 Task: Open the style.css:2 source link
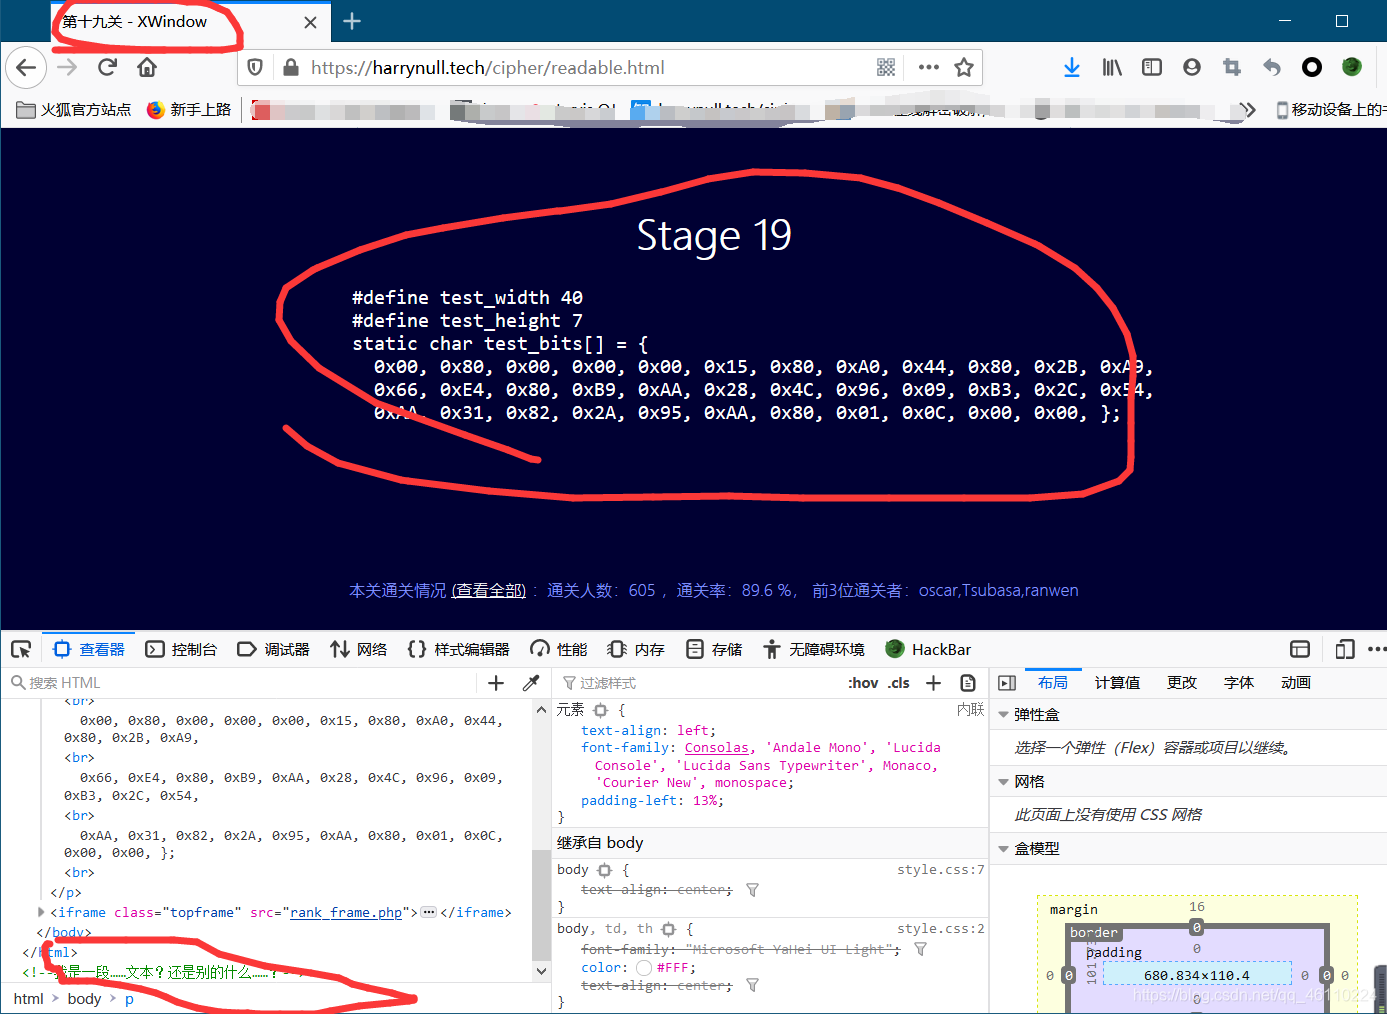(941, 929)
